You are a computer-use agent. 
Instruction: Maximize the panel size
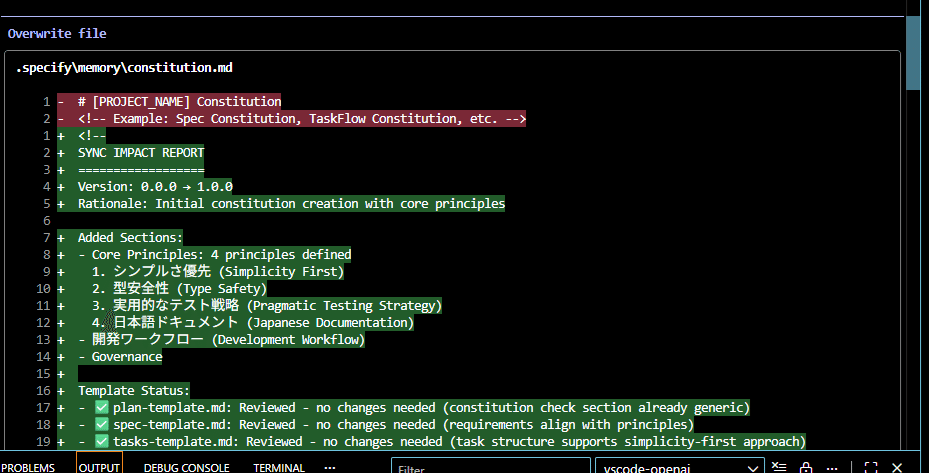pos(871,467)
